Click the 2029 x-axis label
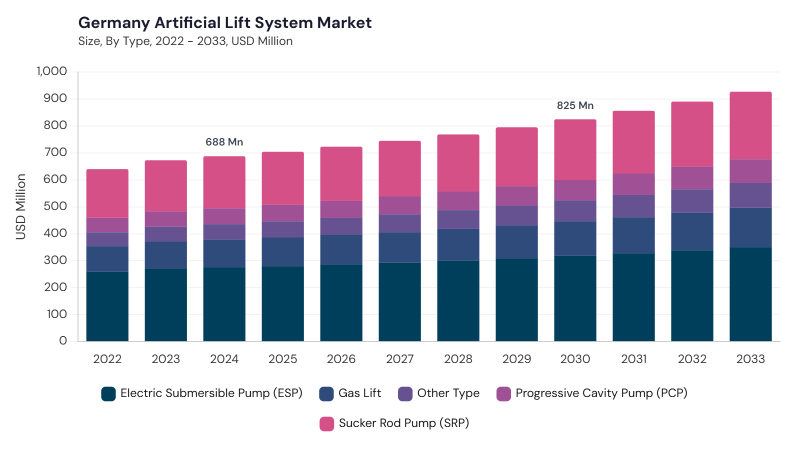Screen dimensions: 800x450 point(517,359)
